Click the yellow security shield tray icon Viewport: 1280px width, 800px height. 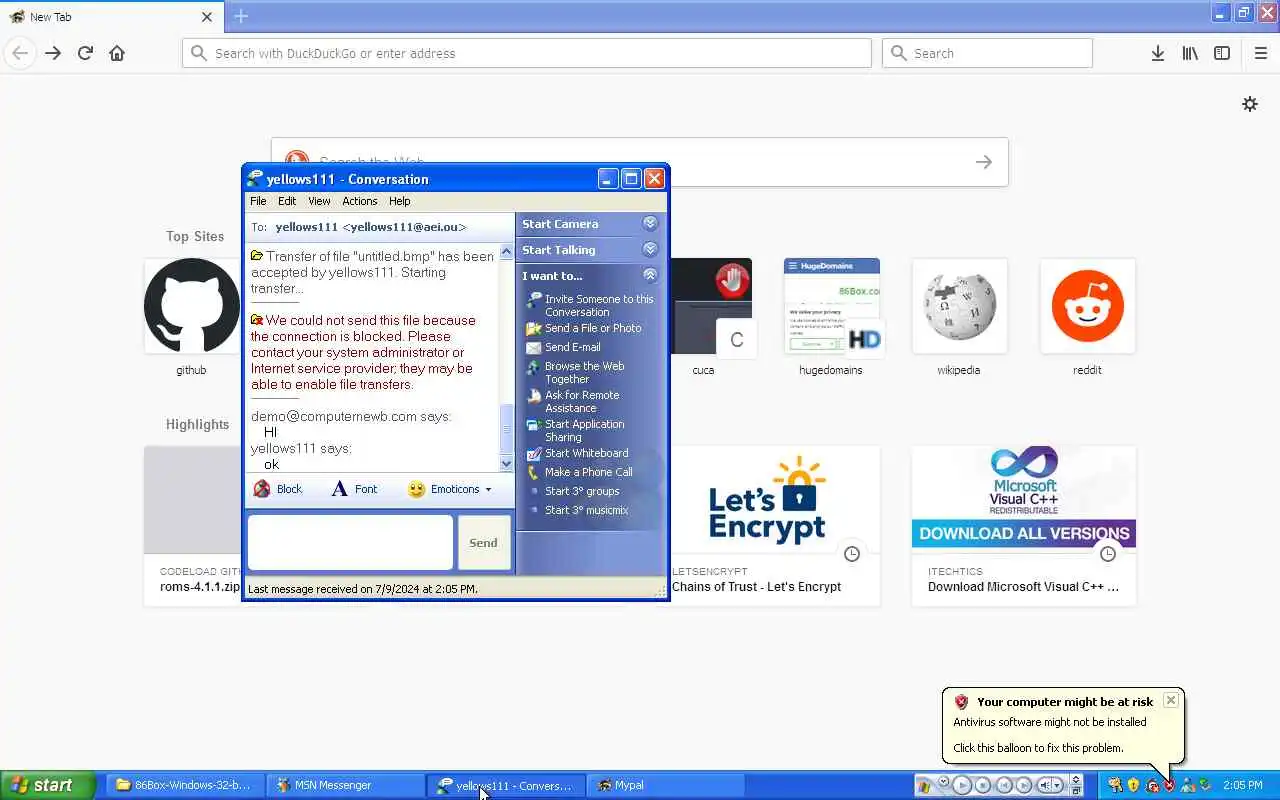pos(1134,785)
